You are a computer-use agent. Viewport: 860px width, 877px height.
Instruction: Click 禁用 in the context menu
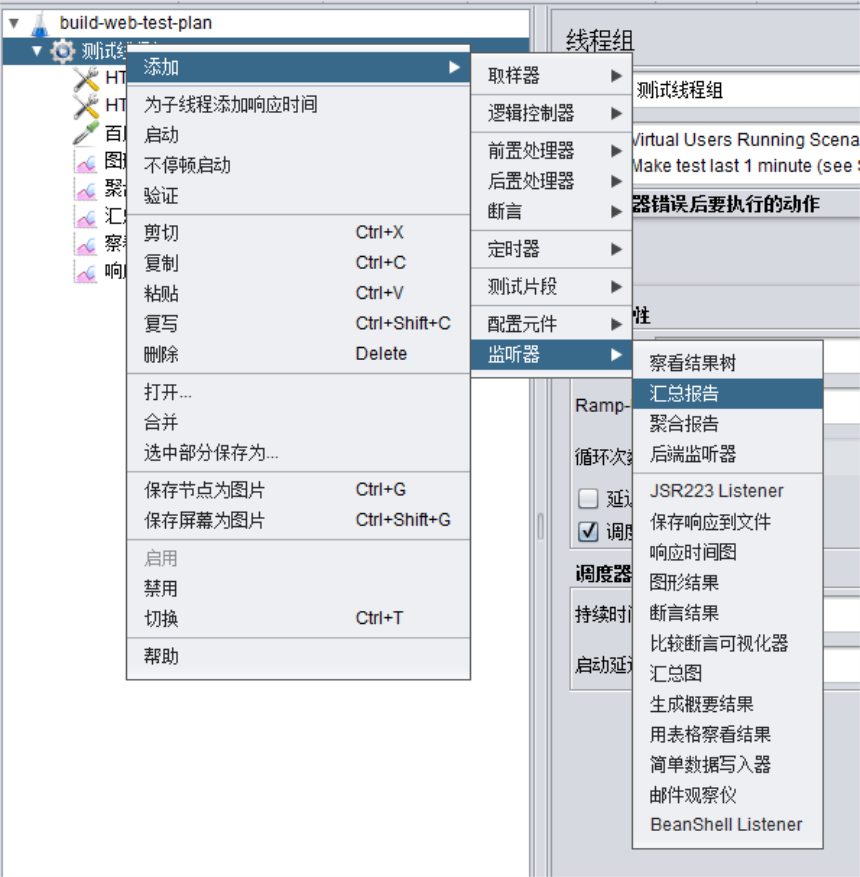(x=161, y=589)
